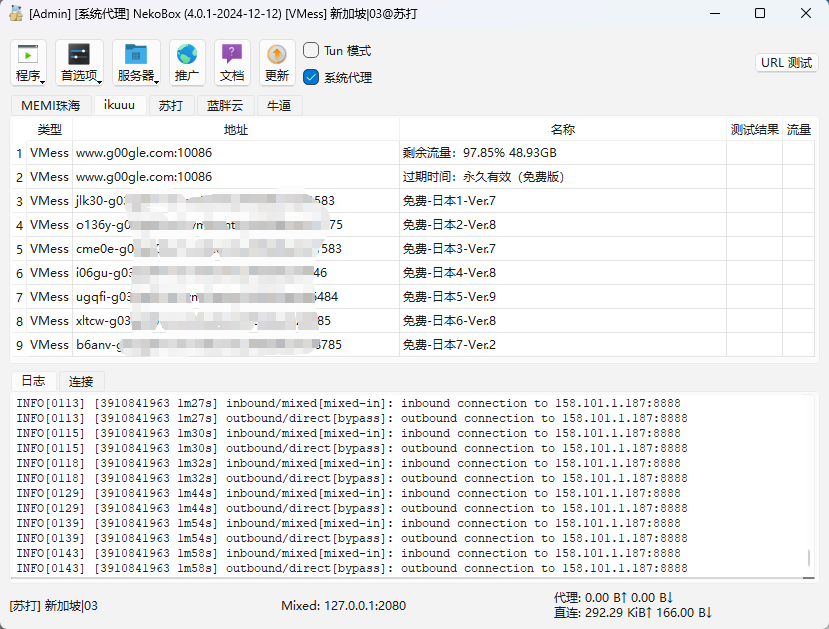829x629 pixels.
Task: Expand the 首选项 dropdown arrow
Action: [x=101, y=79]
